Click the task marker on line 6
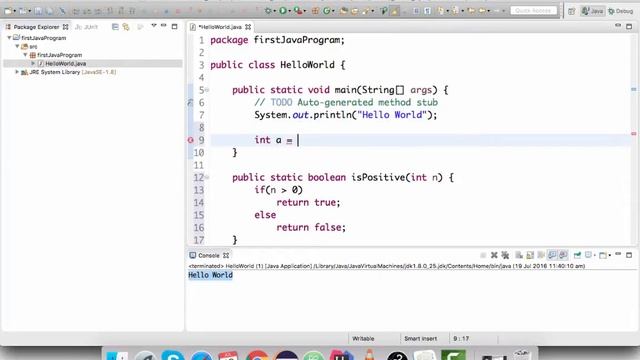This screenshot has width=640, height=360. point(190,102)
